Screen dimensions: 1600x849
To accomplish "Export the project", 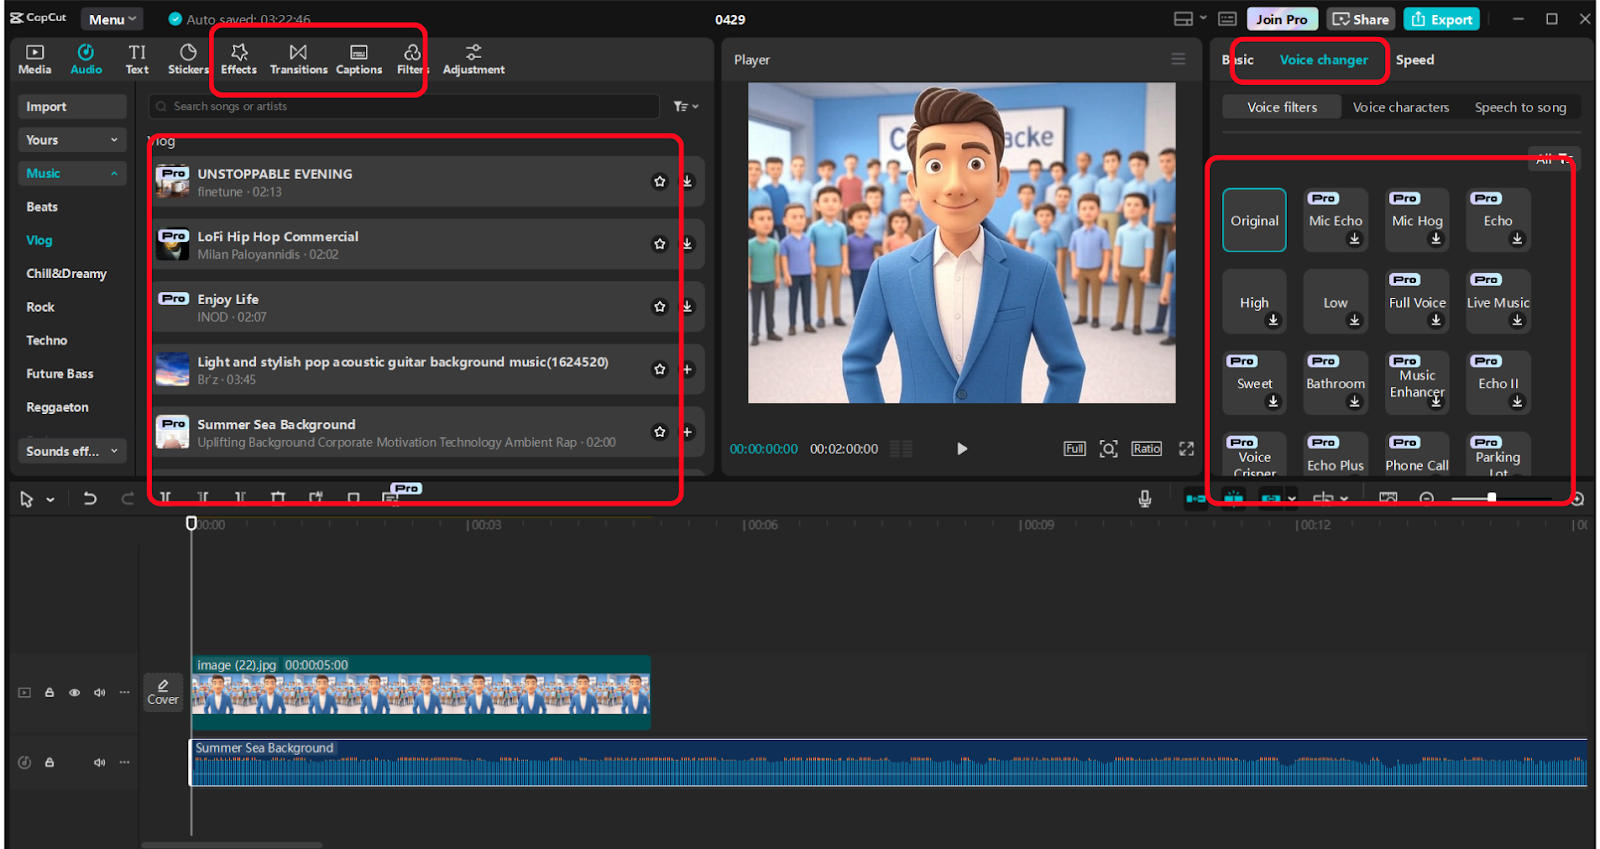I will (1442, 19).
